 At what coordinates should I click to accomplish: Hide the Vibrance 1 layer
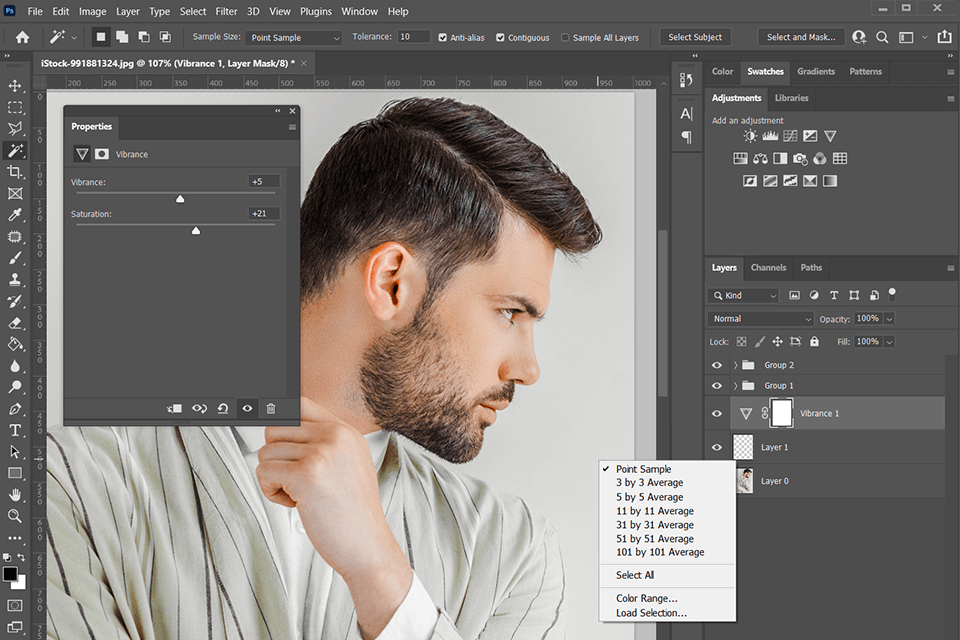pos(716,413)
